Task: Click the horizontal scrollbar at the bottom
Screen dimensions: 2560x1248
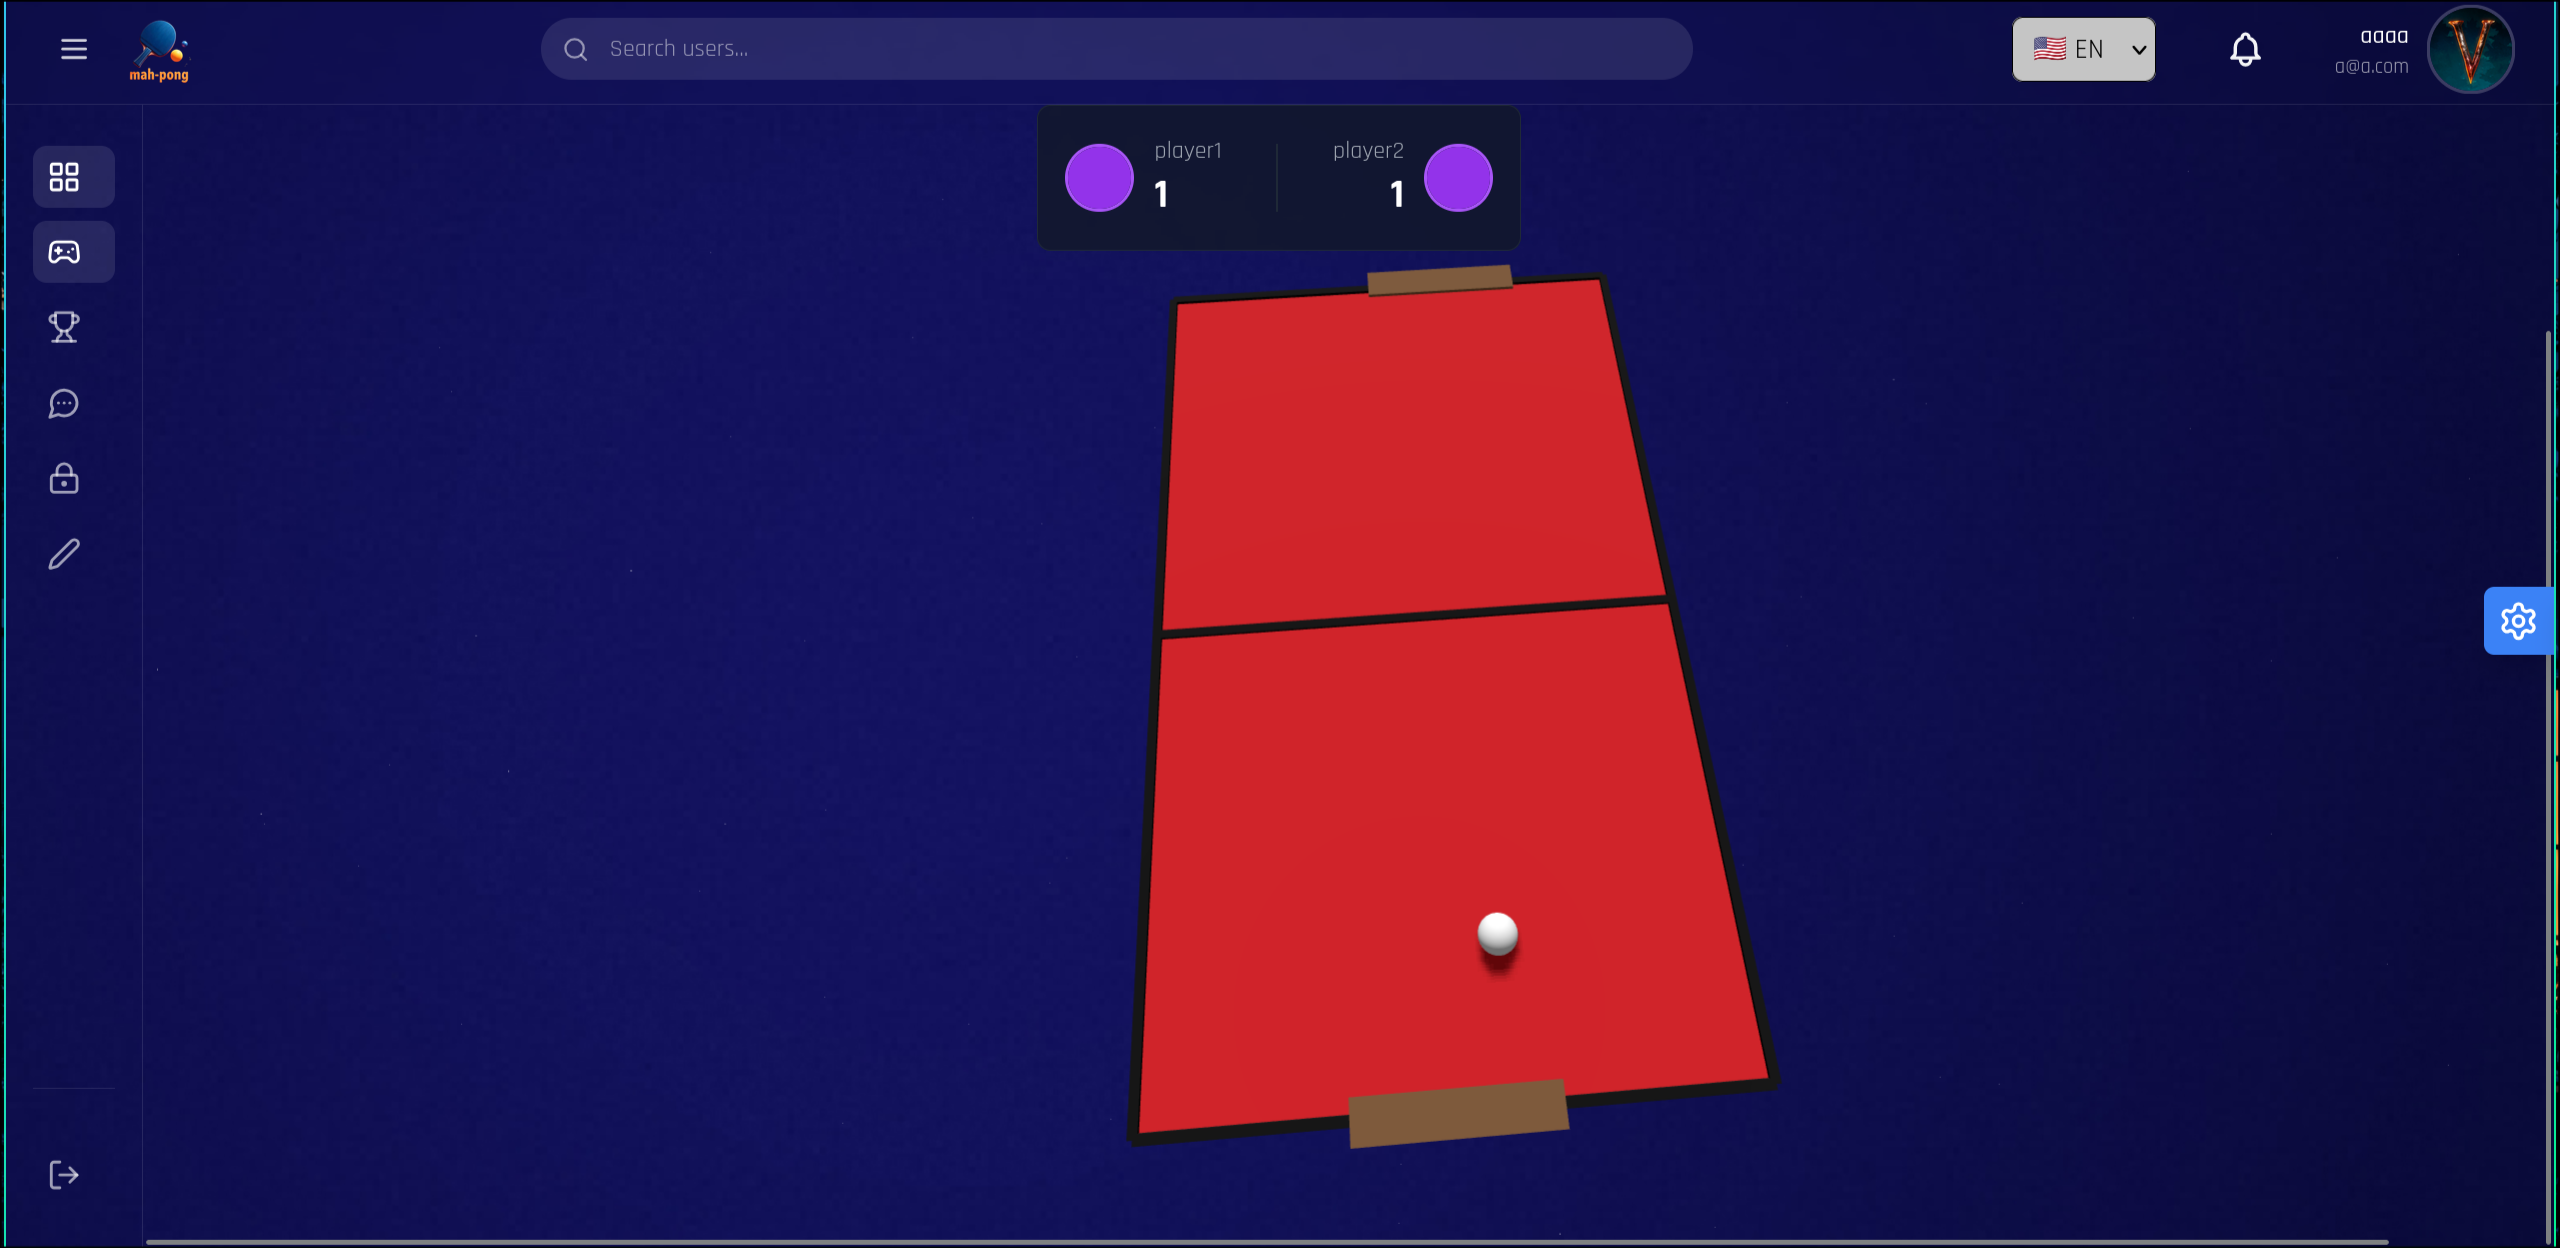Action: (1266, 1242)
